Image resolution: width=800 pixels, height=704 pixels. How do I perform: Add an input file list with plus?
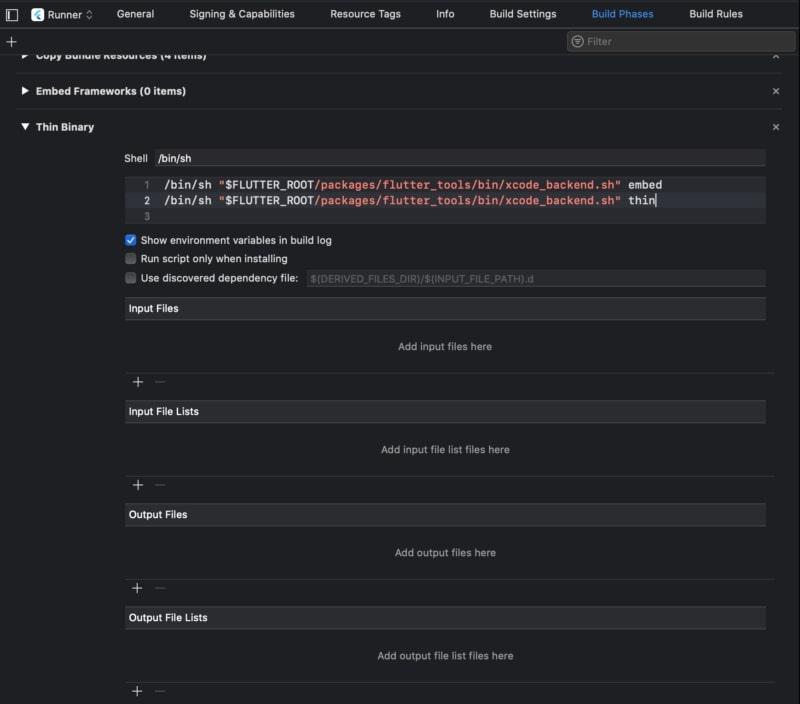click(138, 485)
